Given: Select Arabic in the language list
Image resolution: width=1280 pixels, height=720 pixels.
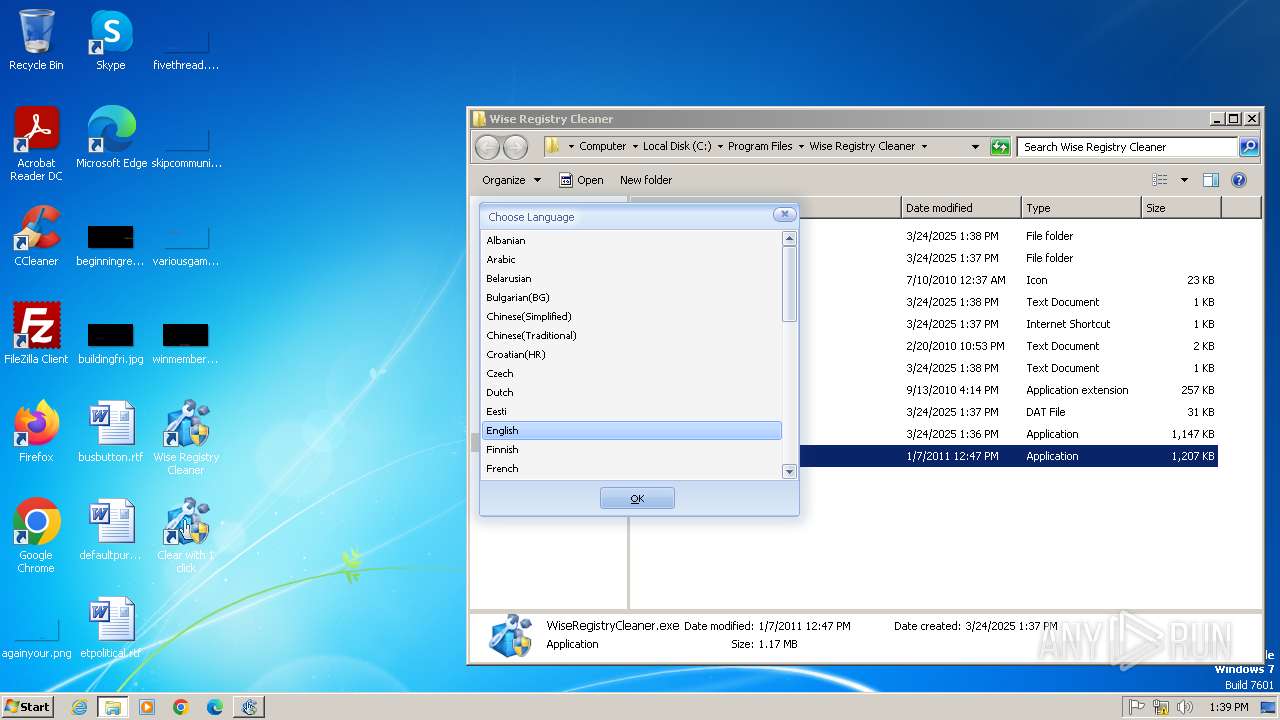Looking at the screenshot, I should [631, 260].
